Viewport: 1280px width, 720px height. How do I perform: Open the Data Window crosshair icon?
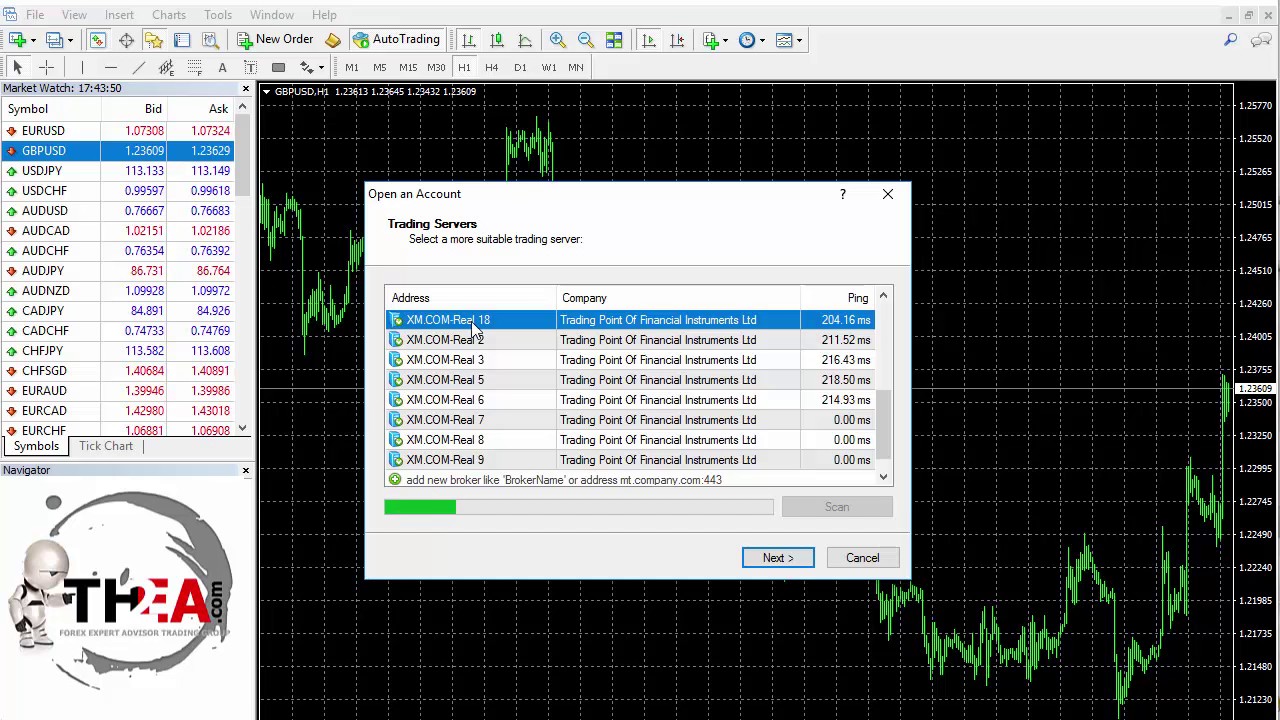[x=126, y=40]
